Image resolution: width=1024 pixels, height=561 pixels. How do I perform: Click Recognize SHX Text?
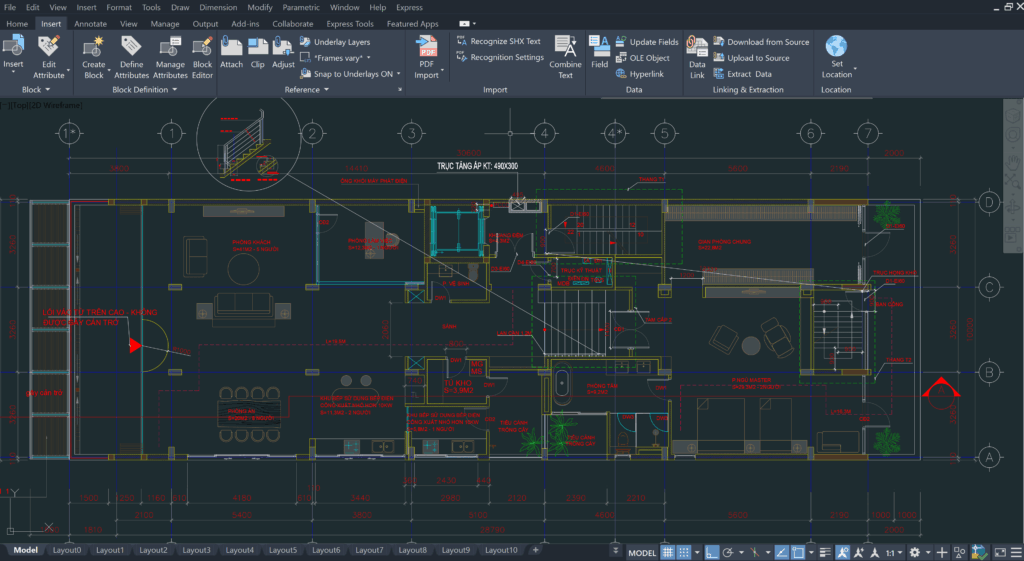(504, 42)
